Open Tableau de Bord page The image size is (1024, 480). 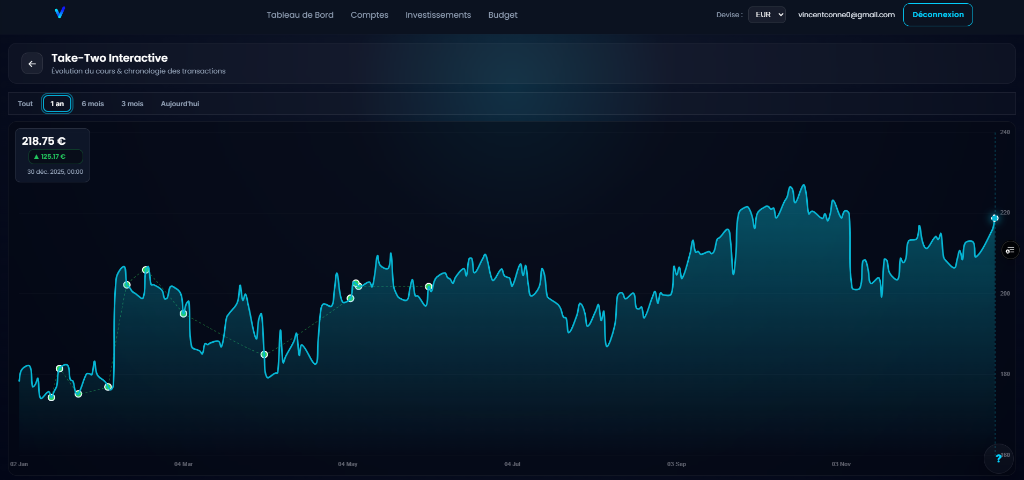(300, 15)
